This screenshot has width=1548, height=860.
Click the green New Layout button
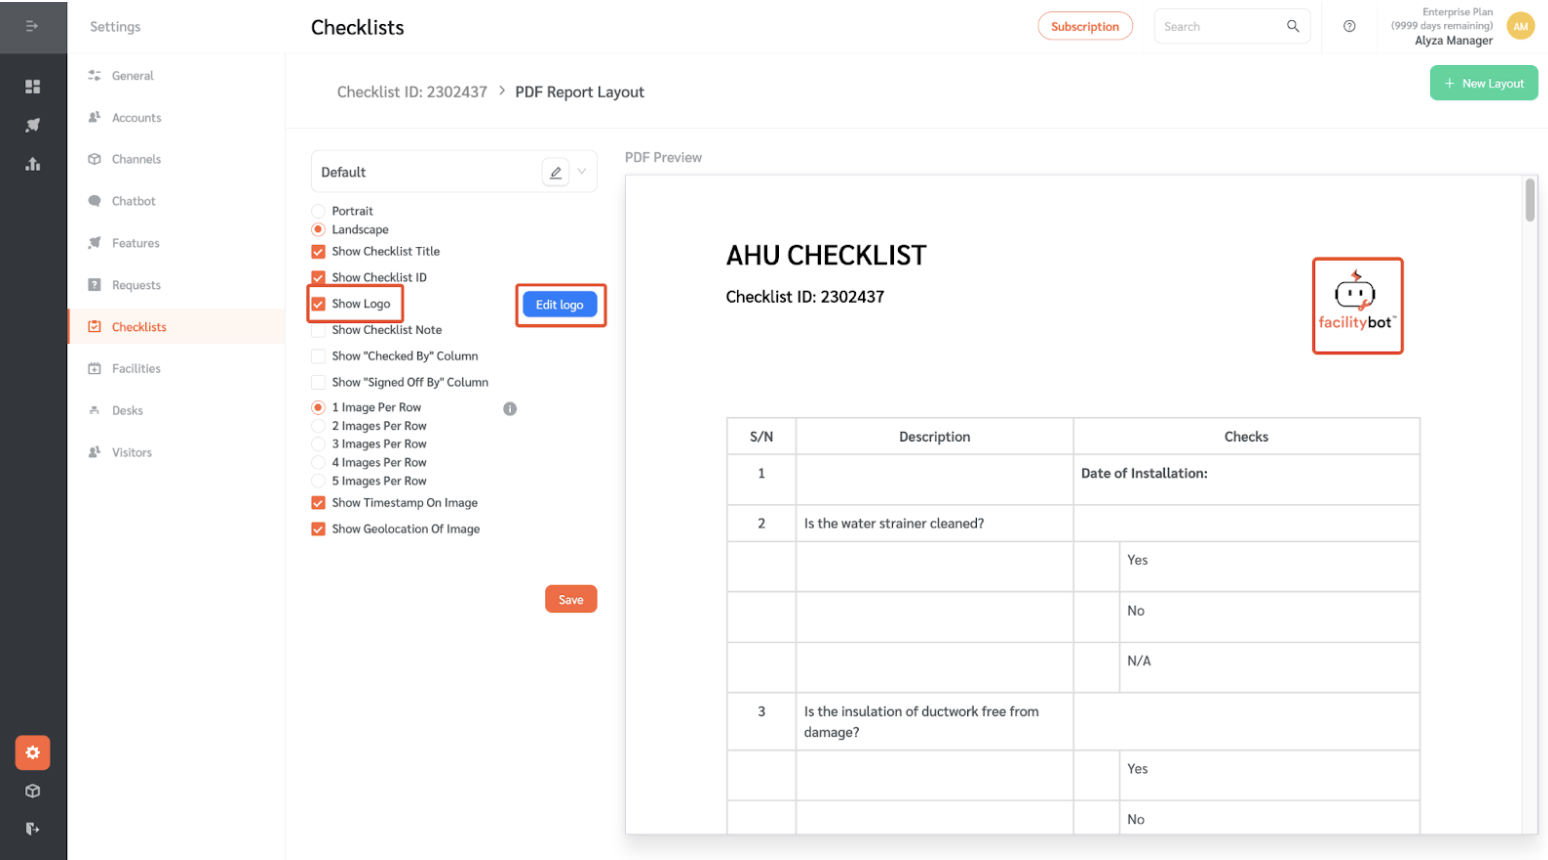tap(1483, 83)
